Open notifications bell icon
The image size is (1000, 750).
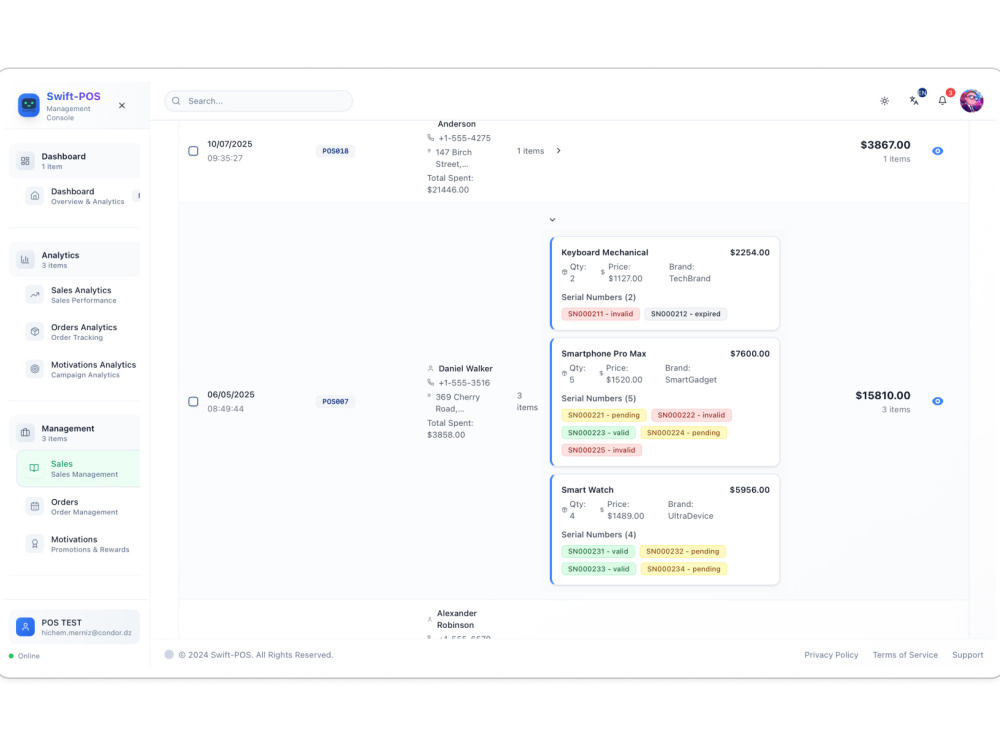pyautogui.click(x=942, y=101)
